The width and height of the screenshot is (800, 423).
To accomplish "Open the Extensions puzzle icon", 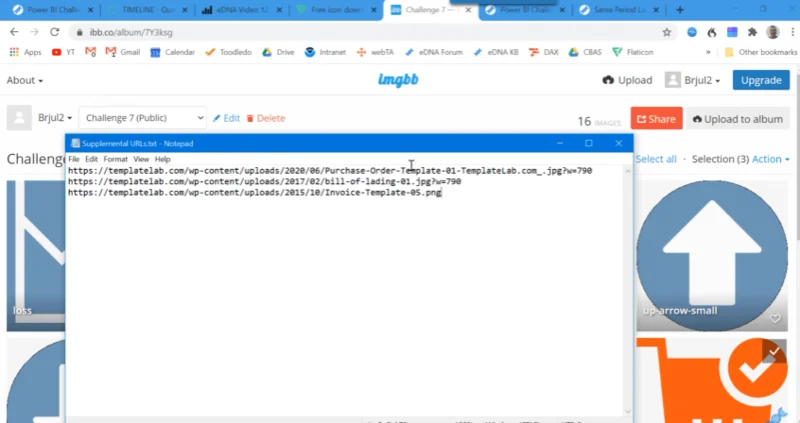I will [752, 32].
